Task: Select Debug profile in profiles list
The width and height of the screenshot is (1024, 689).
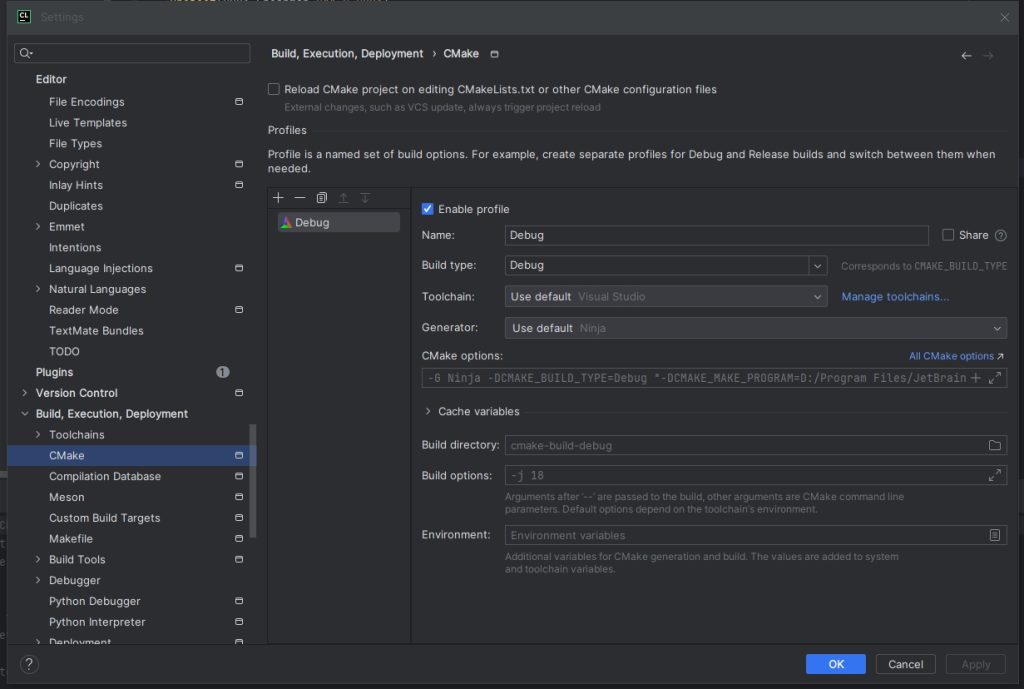Action: tap(338, 223)
